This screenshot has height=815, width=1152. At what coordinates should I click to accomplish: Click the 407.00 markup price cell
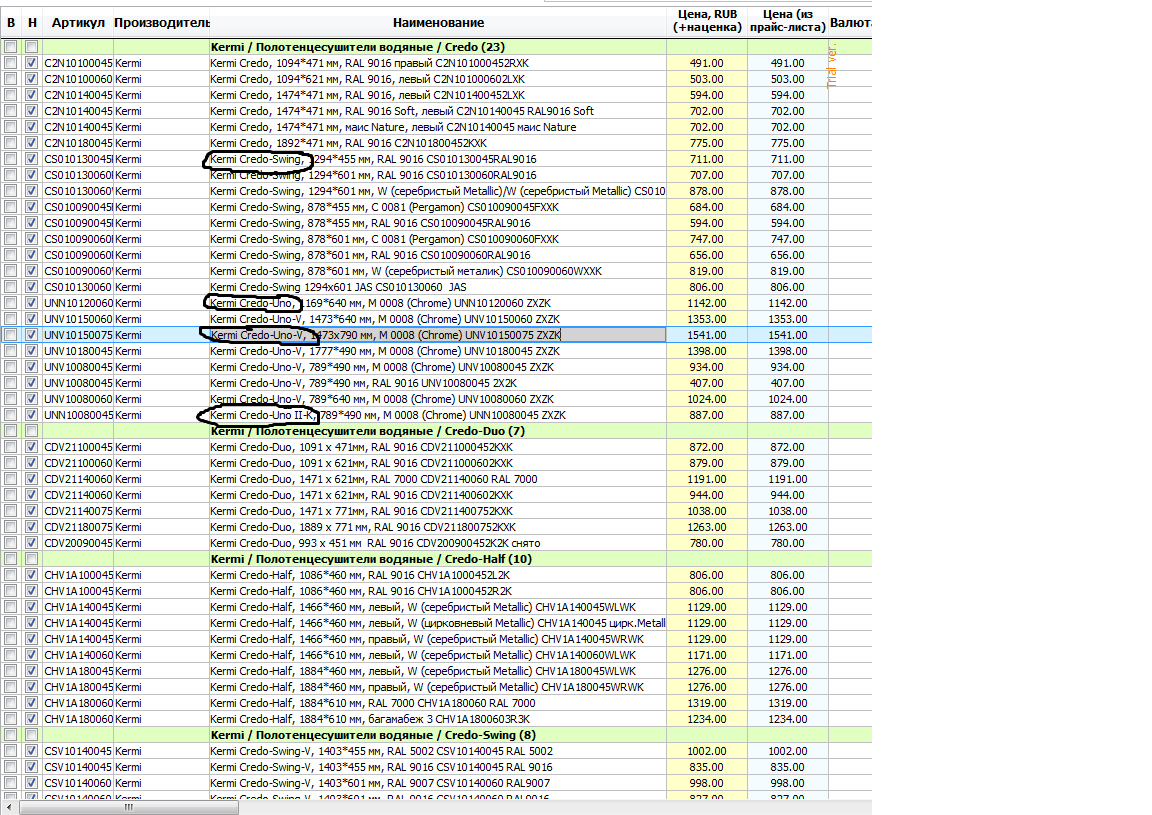[707, 383]
